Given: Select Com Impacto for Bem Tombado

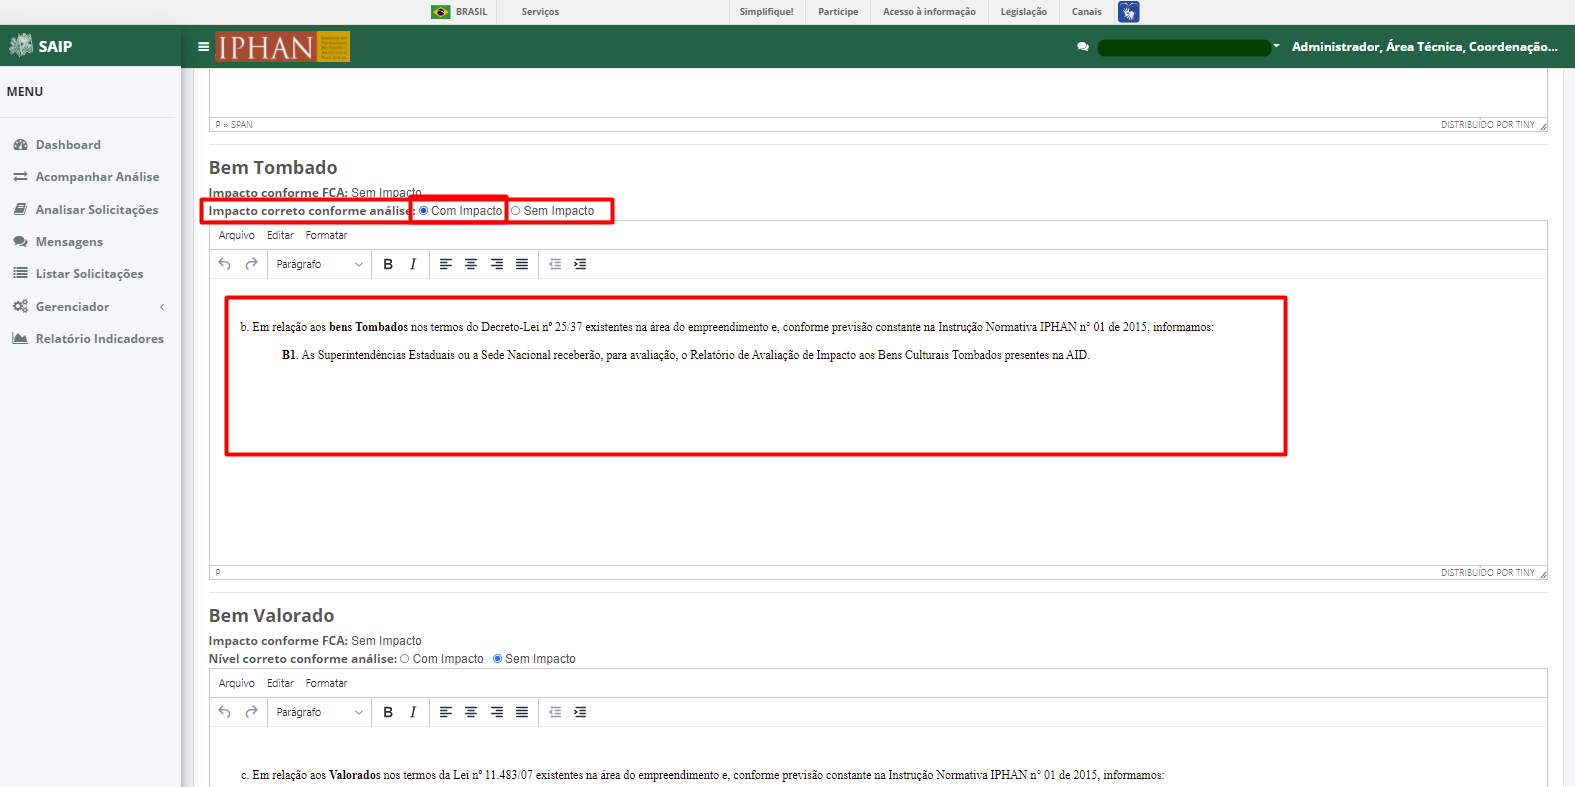Looking at the screenshot, I should coord(424,211).
